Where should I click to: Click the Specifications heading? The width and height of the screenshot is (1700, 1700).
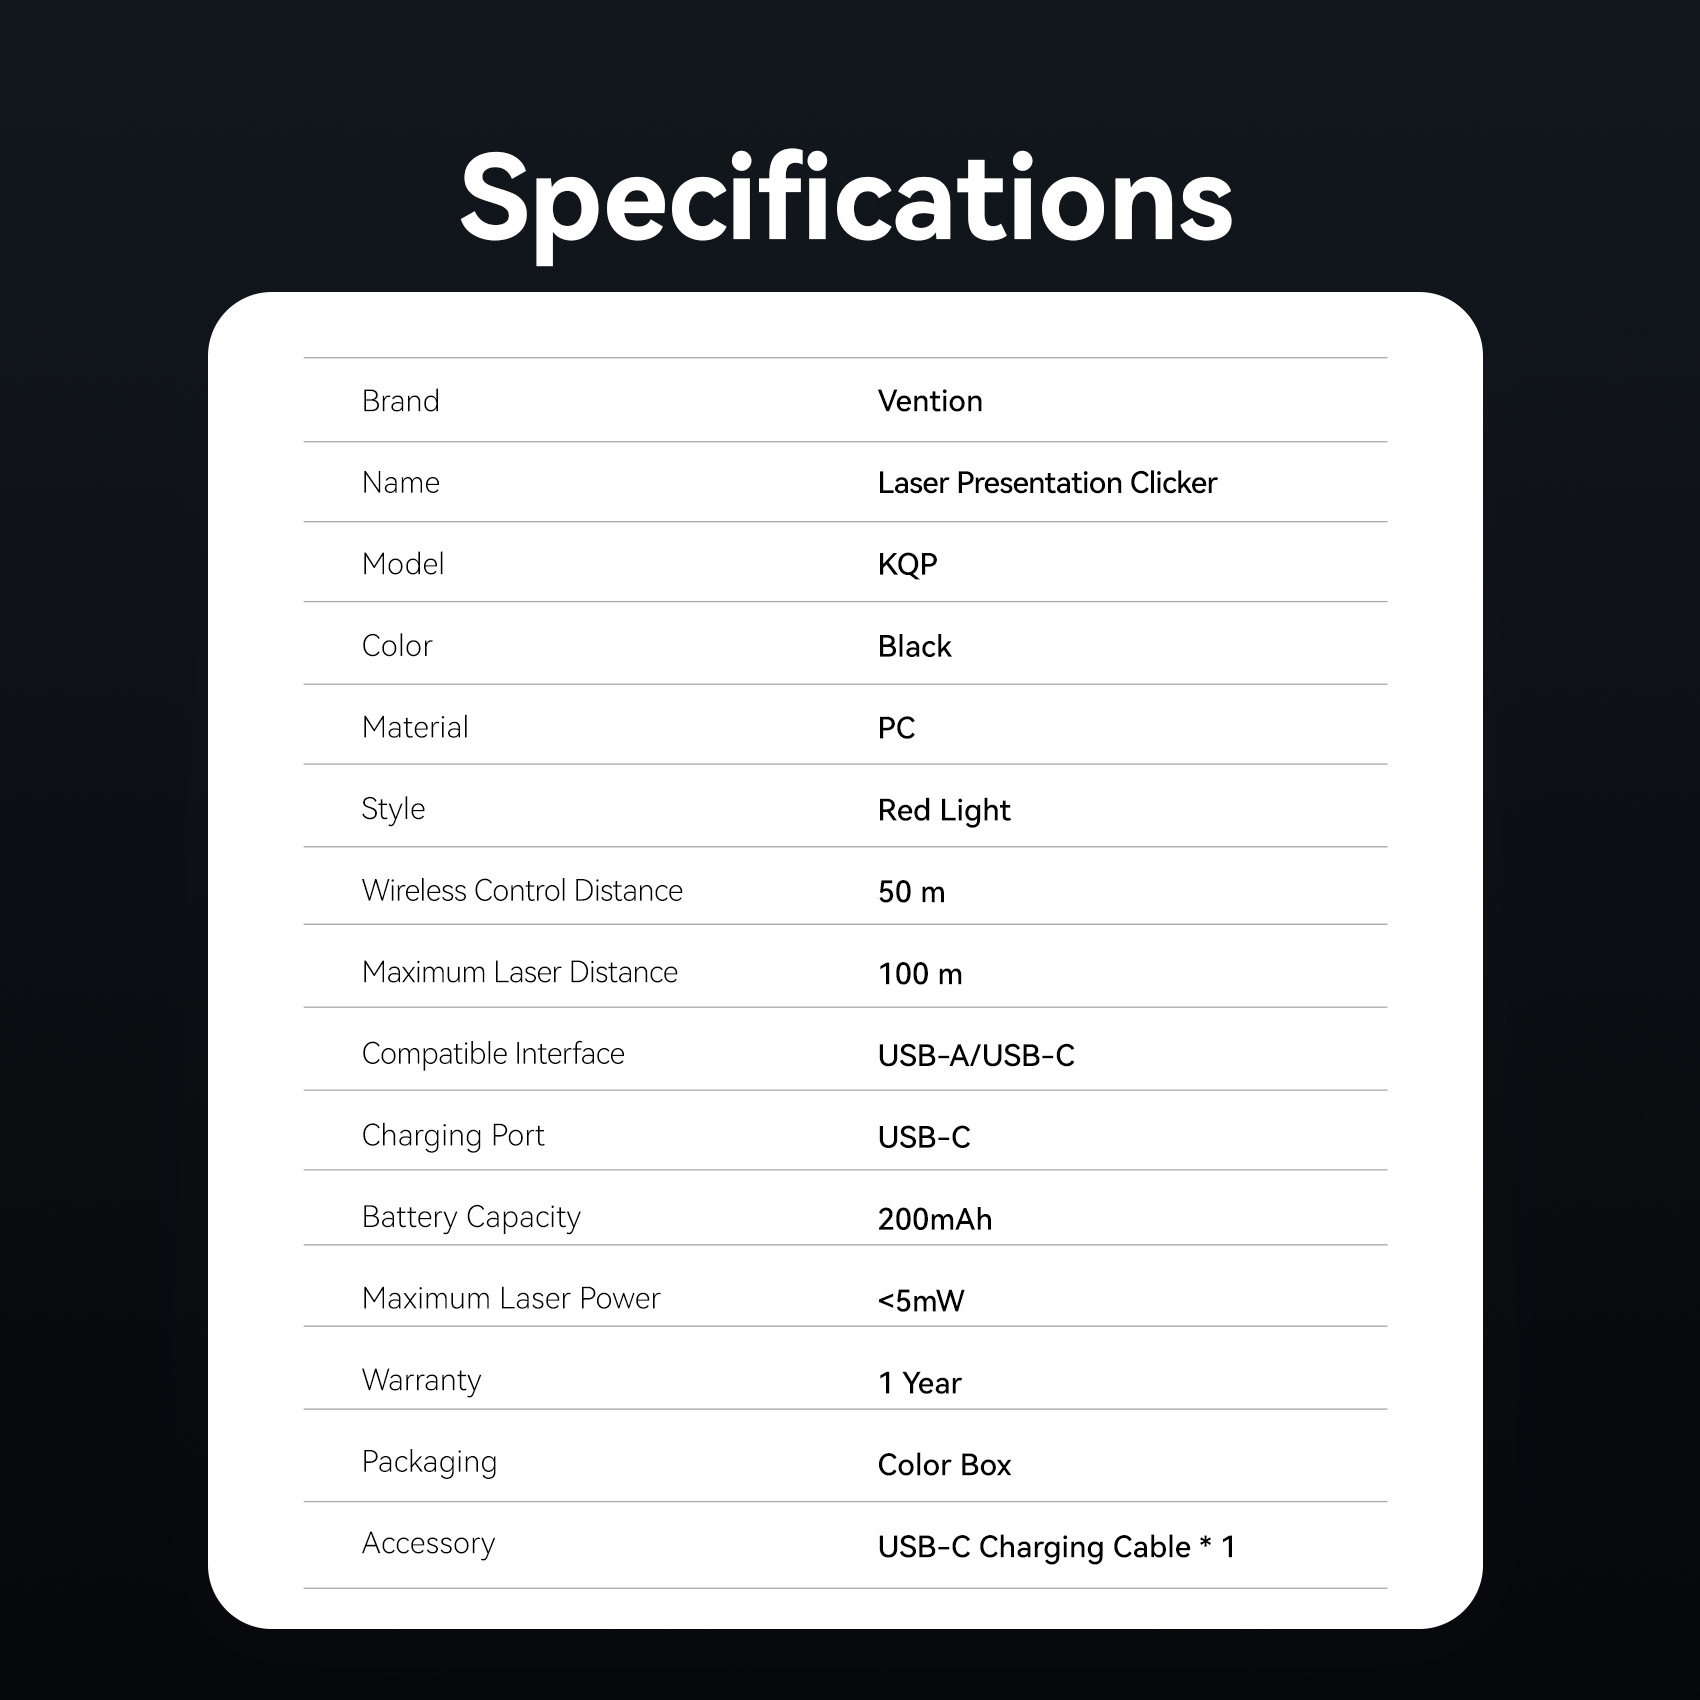pos(846,198)
